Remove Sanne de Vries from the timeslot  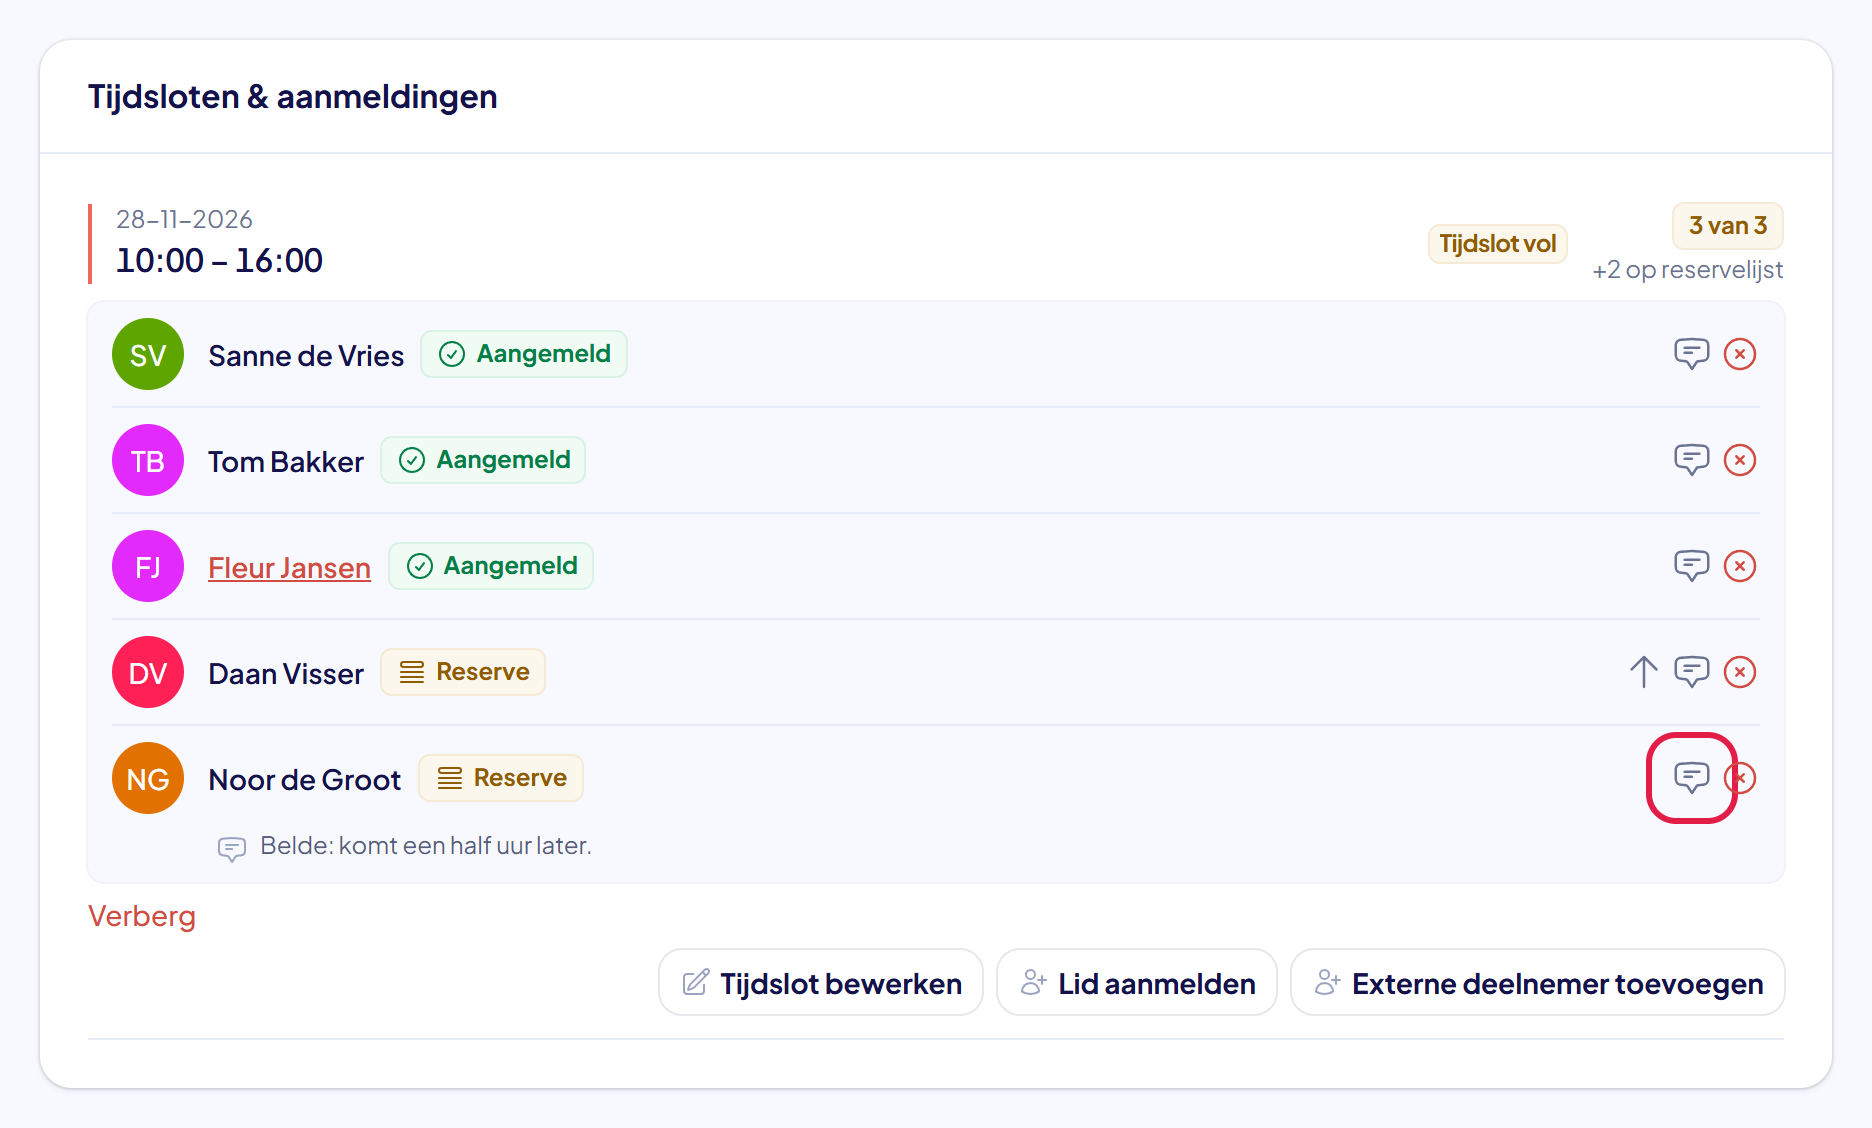(1740, 354)
